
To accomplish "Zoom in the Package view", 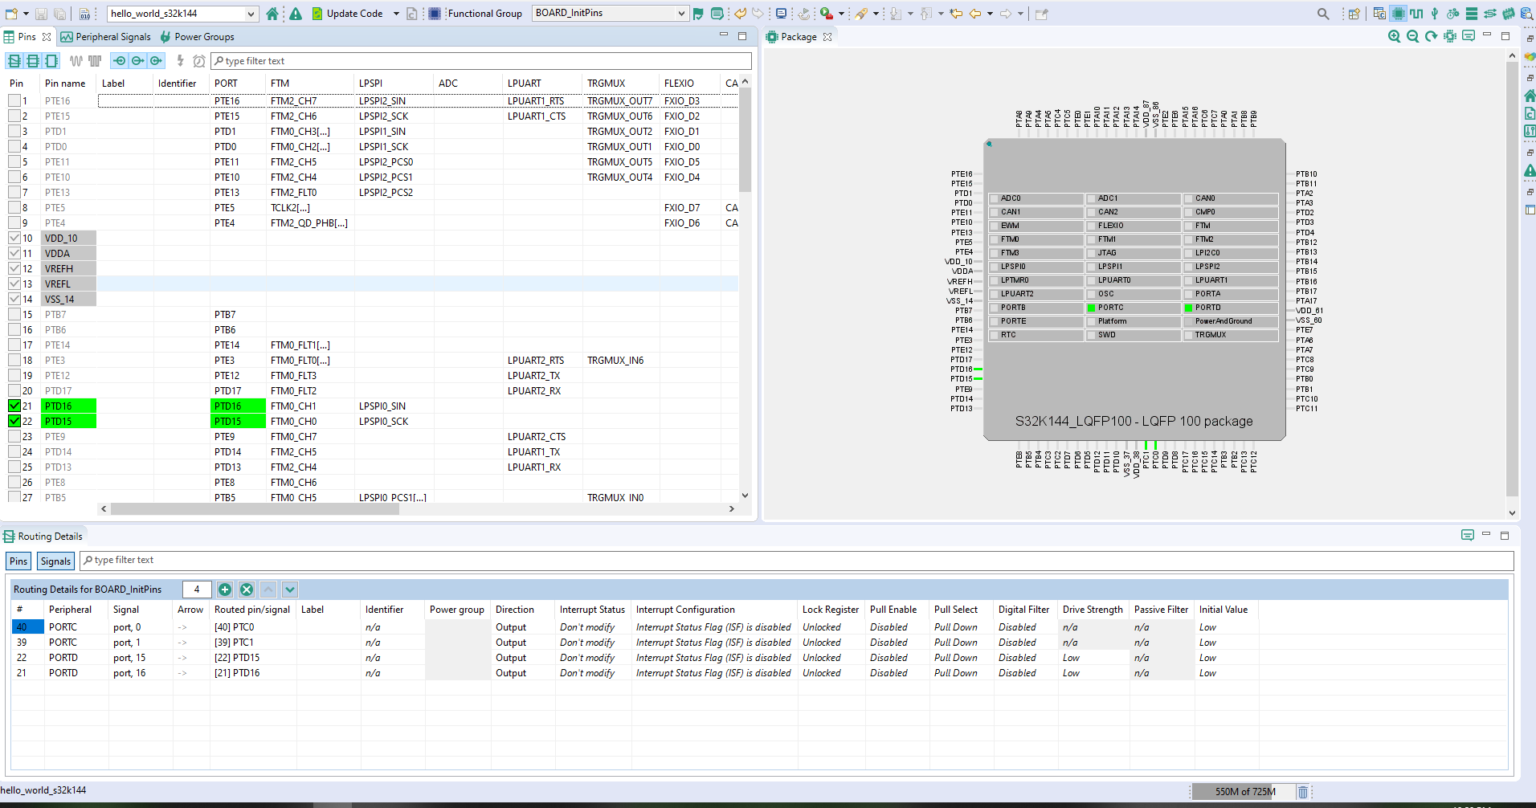I will pyautogui.click(x=1394, y=36).
